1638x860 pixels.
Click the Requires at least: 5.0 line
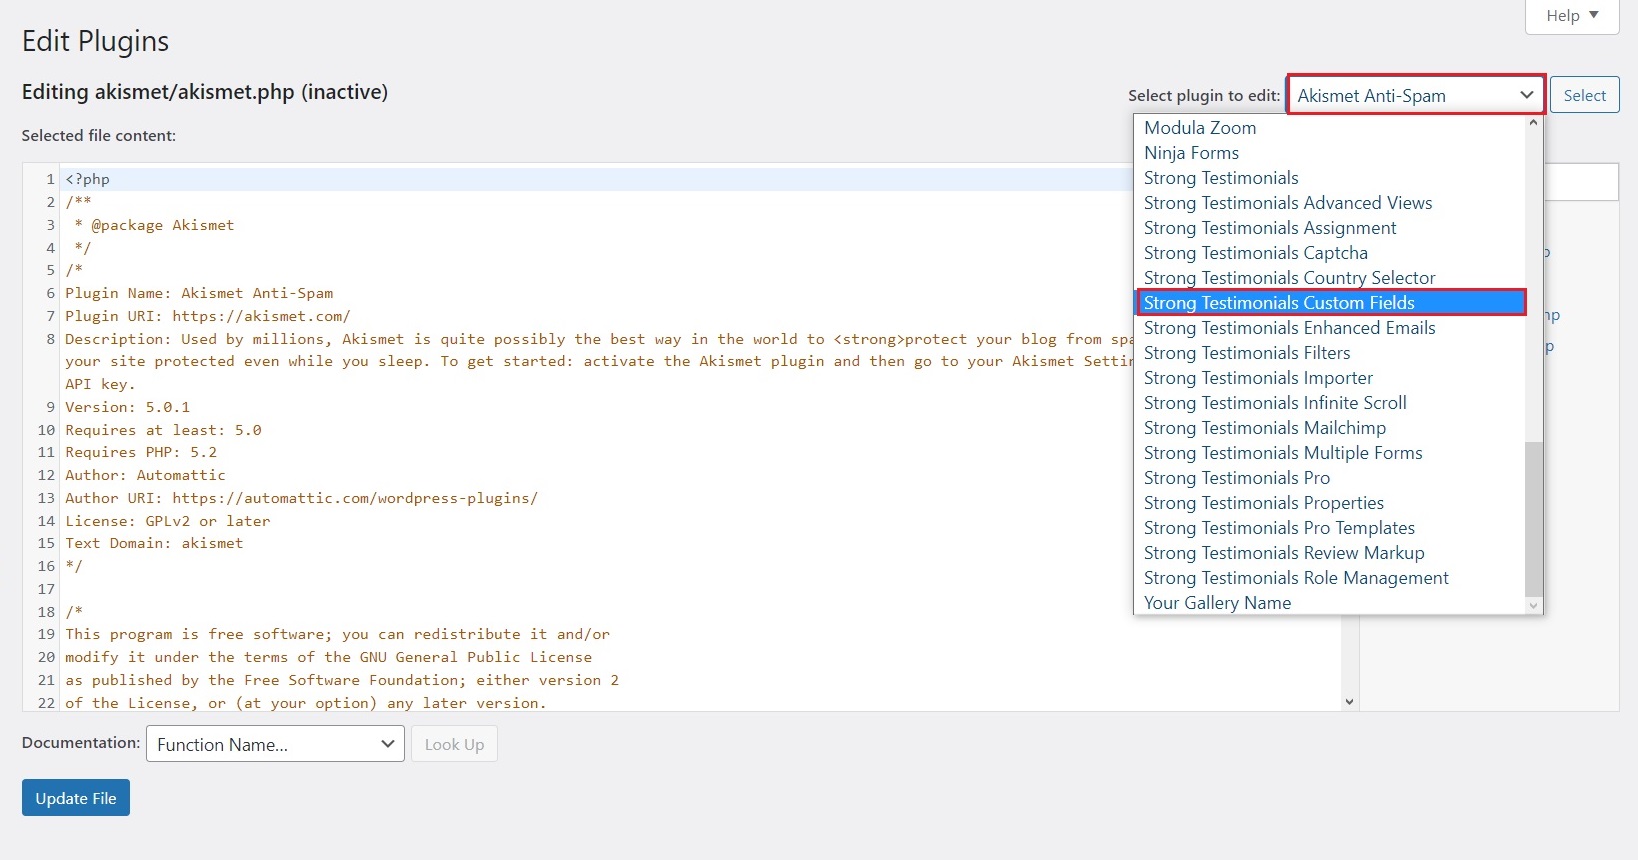click(163, 430)
